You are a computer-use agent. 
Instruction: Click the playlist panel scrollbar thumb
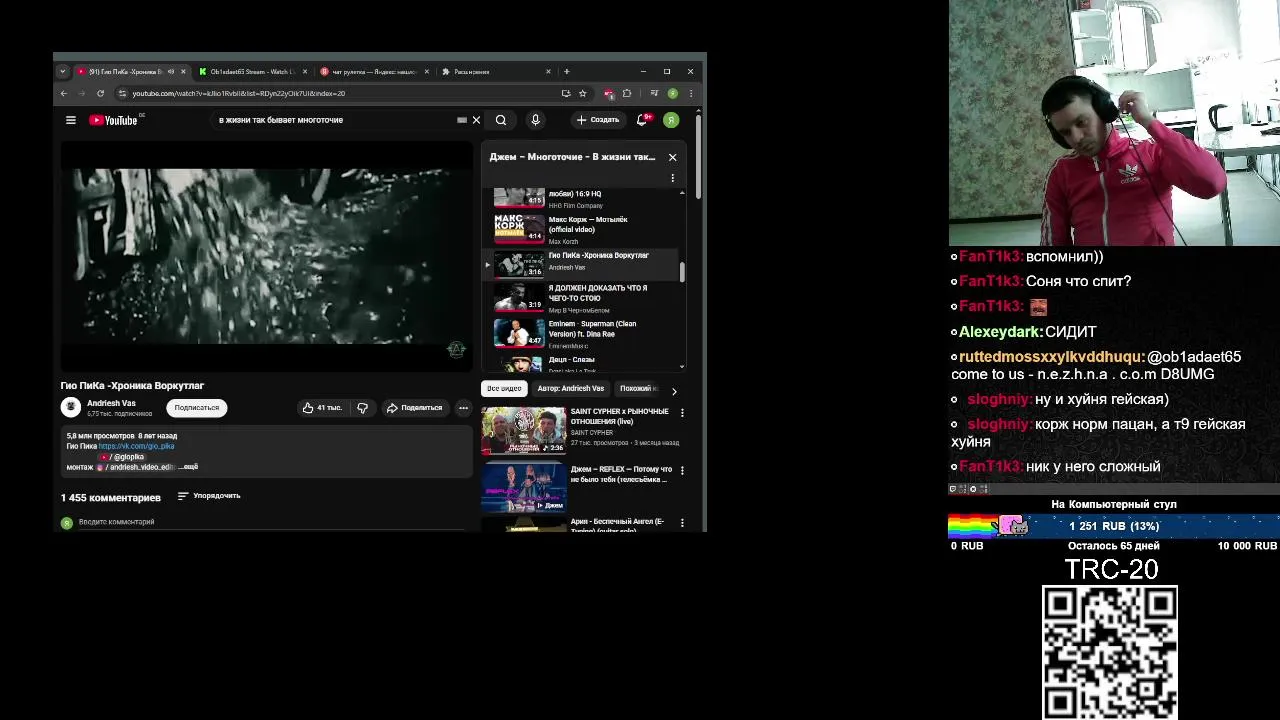pos(682,272)
